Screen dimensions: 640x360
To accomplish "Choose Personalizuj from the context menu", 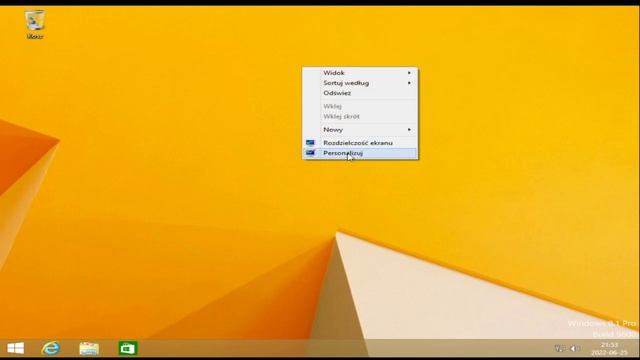I will pos(360,153).
